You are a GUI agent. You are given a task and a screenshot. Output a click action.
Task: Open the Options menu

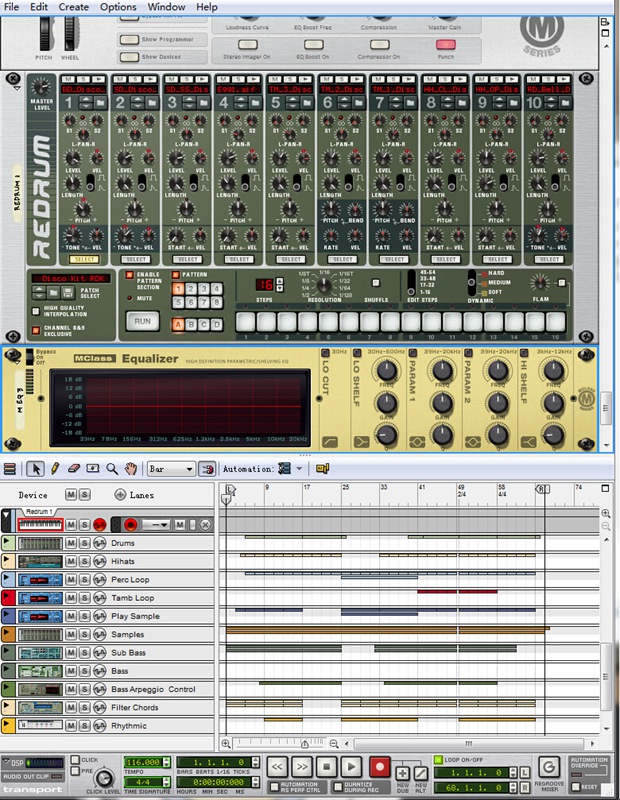[x=118, y=7]
